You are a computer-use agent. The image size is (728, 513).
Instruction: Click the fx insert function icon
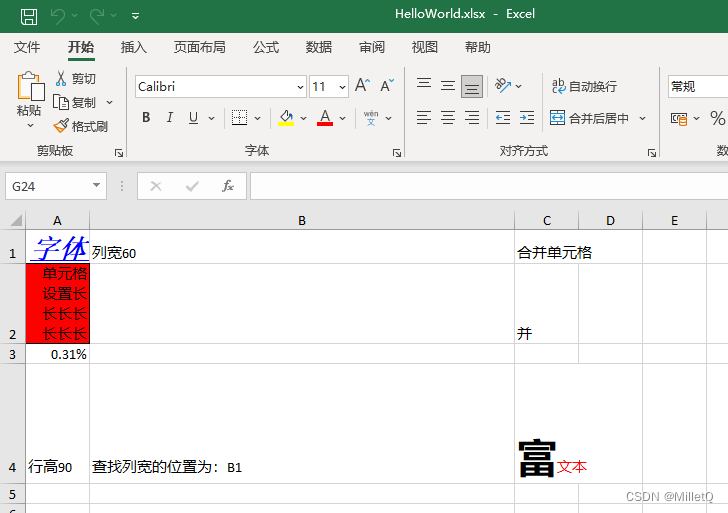click(228, 186)
